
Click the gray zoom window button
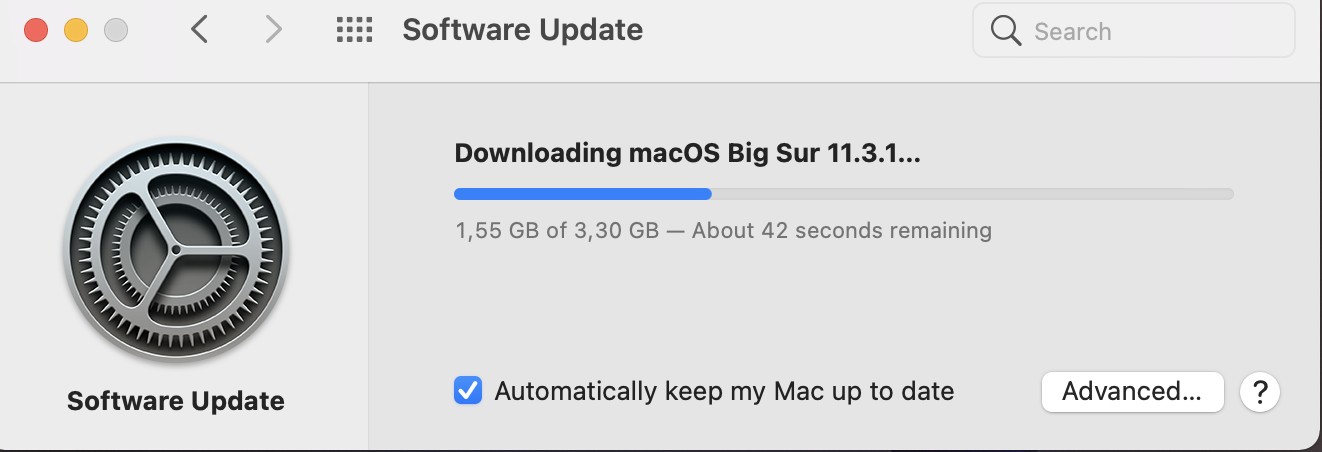click(x=116, y=30)
